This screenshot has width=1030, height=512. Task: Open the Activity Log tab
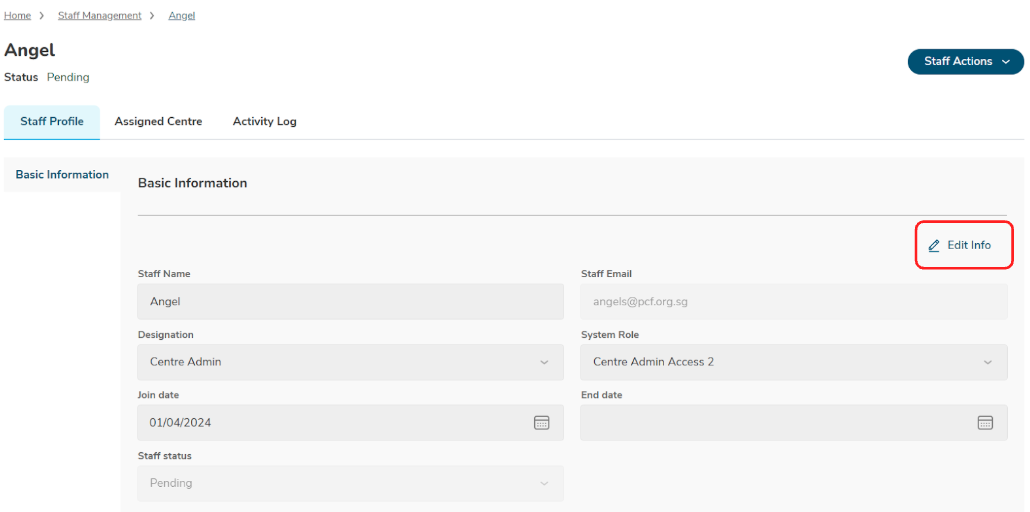(x=264, y=122)
